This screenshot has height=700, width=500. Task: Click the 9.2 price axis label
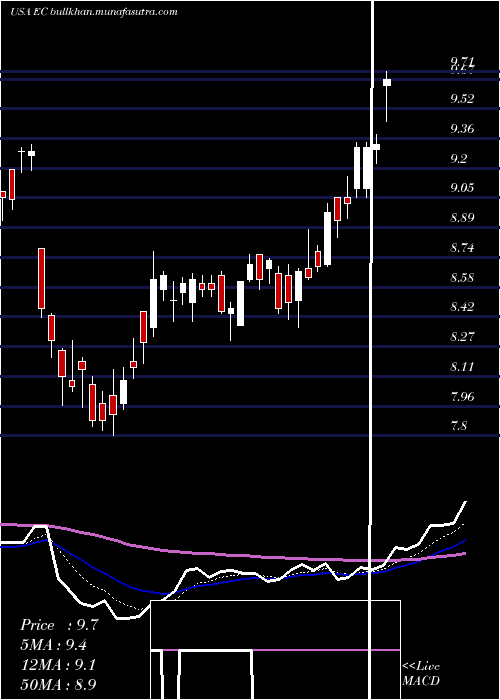pos(459,158)
